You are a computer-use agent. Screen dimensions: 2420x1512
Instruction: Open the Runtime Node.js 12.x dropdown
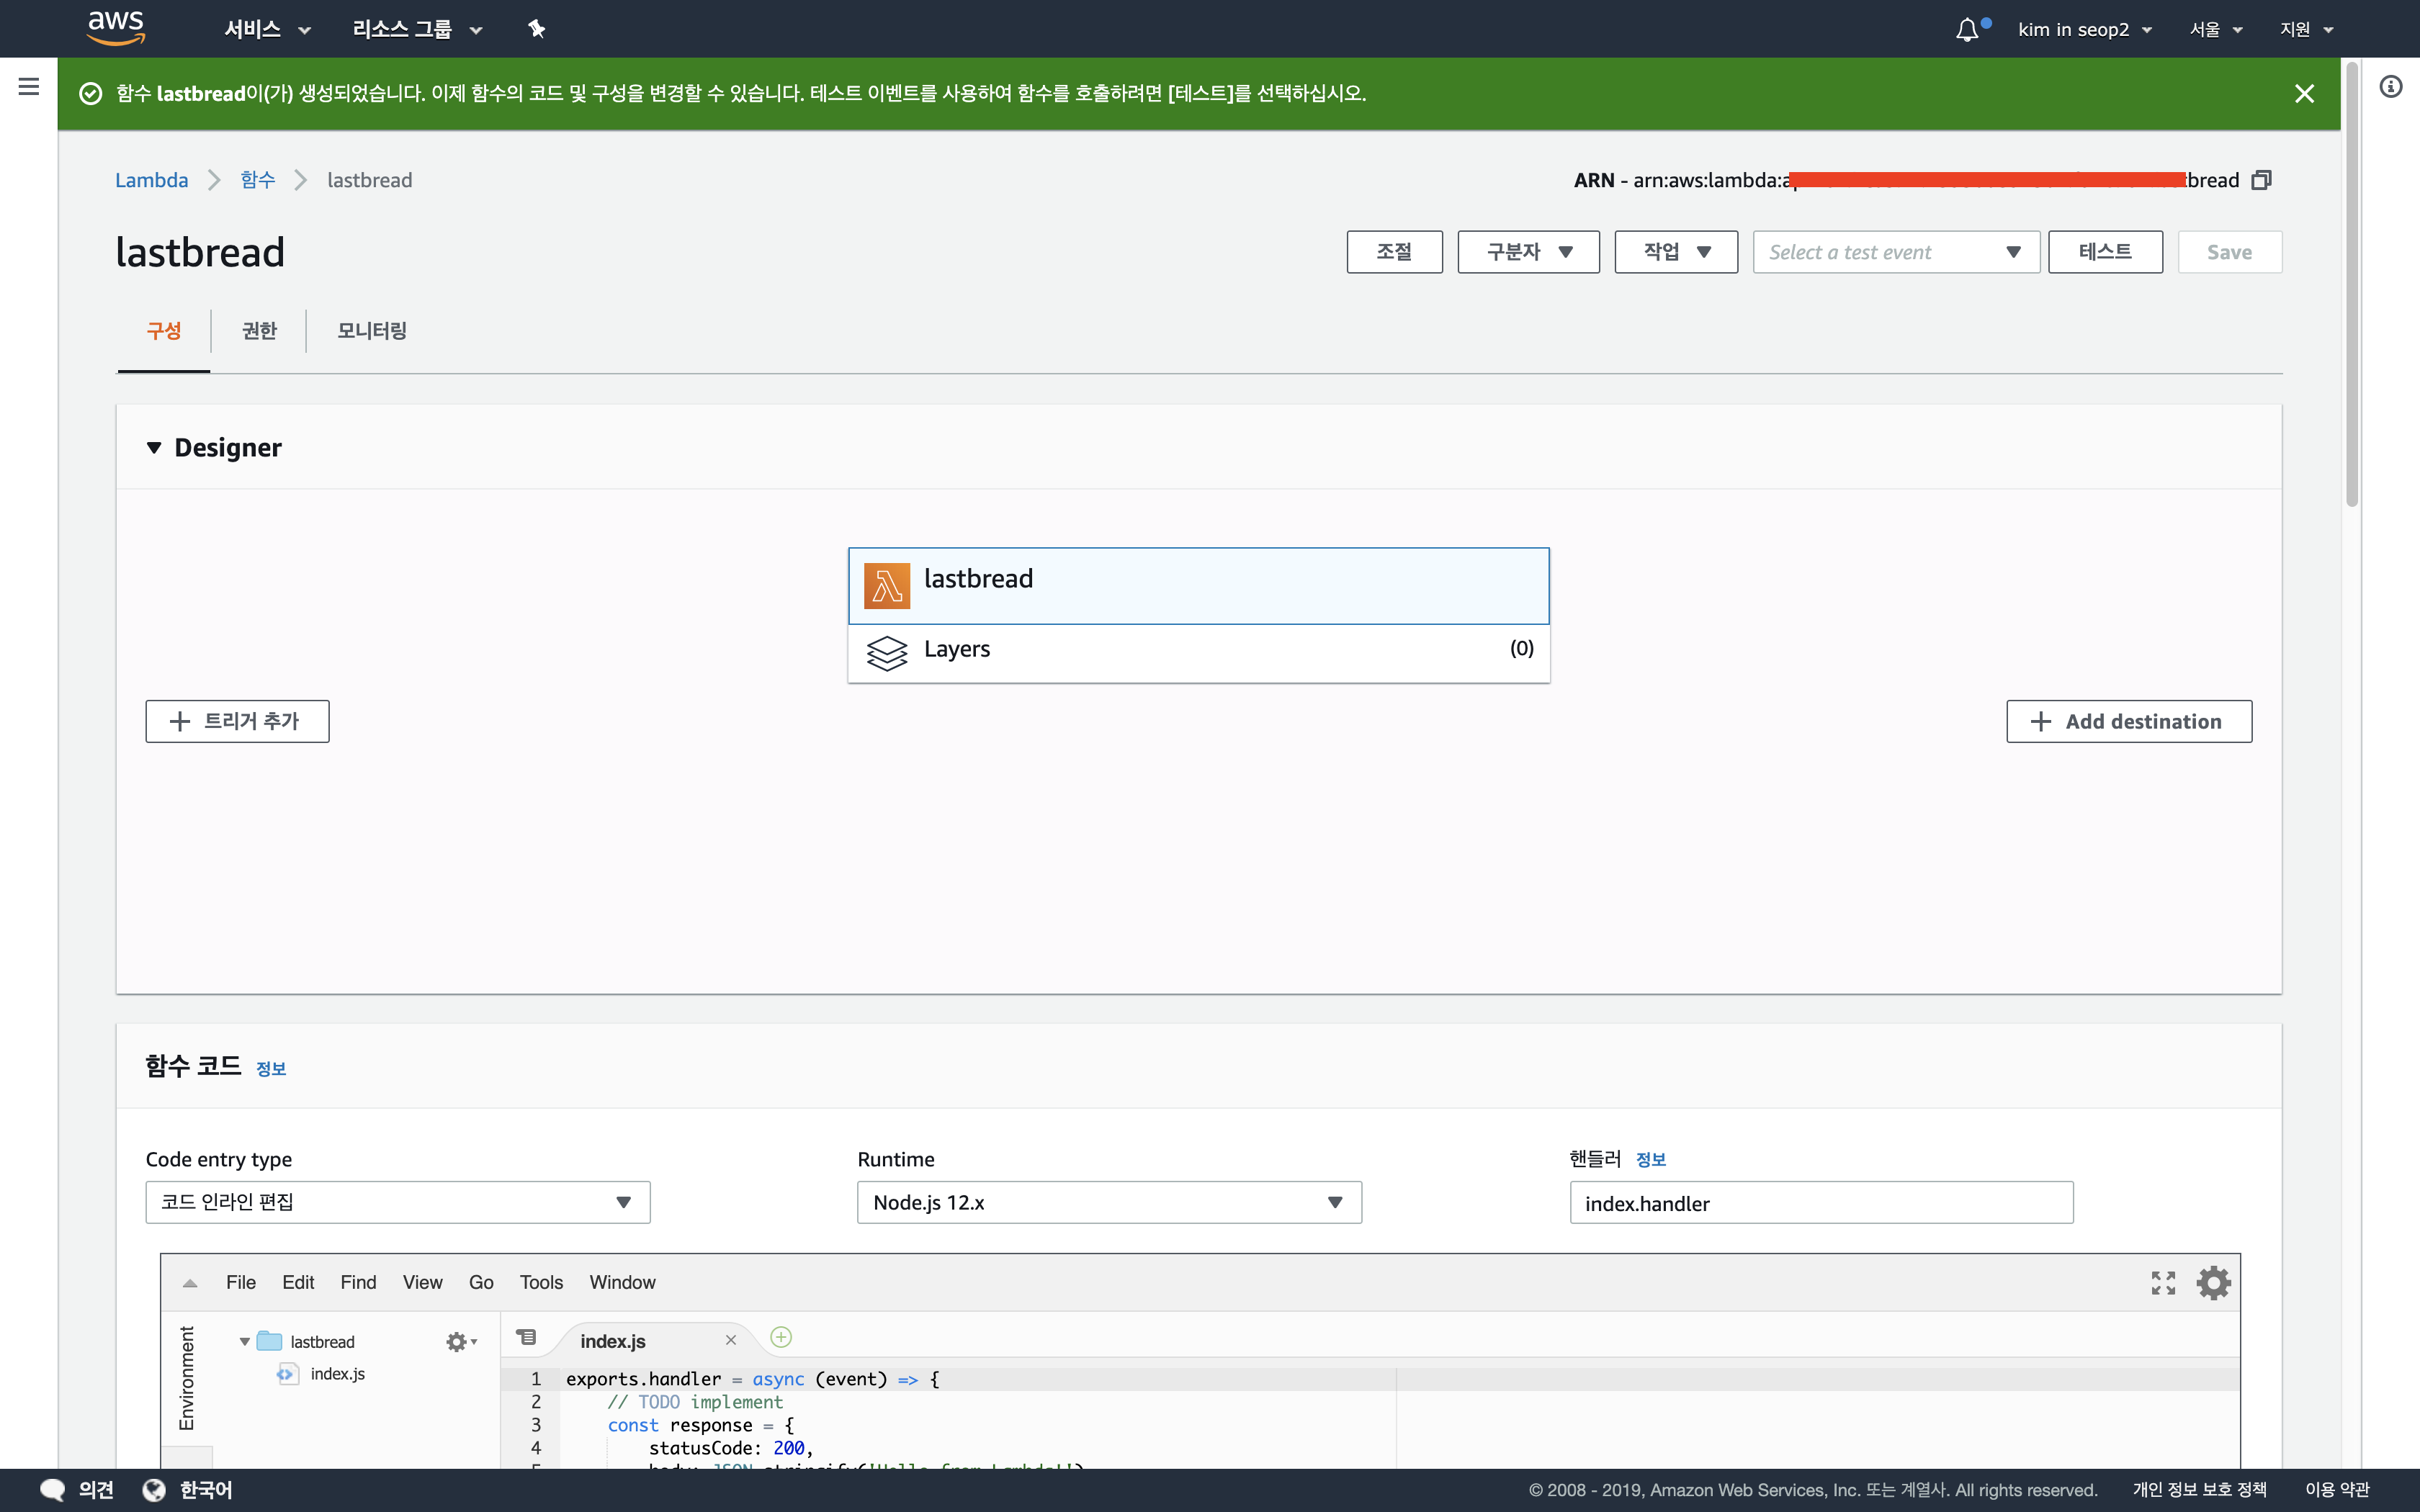click(x=1109, y=1202)
